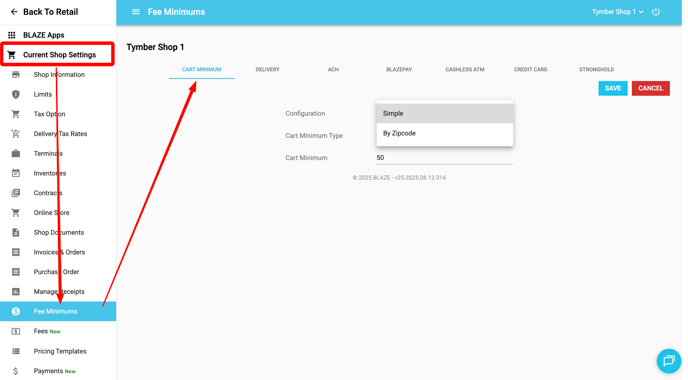
Task: Click the Online Store cart icon
Action: pos(16,213)
